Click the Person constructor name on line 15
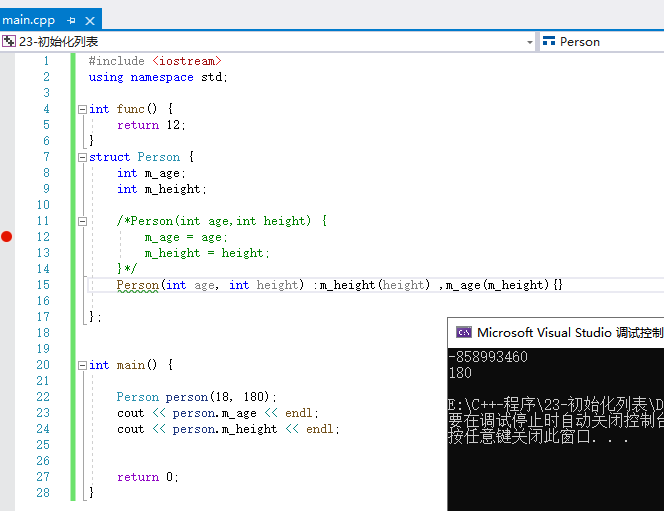This screenshot has width=664, height=511. (138, 285)
